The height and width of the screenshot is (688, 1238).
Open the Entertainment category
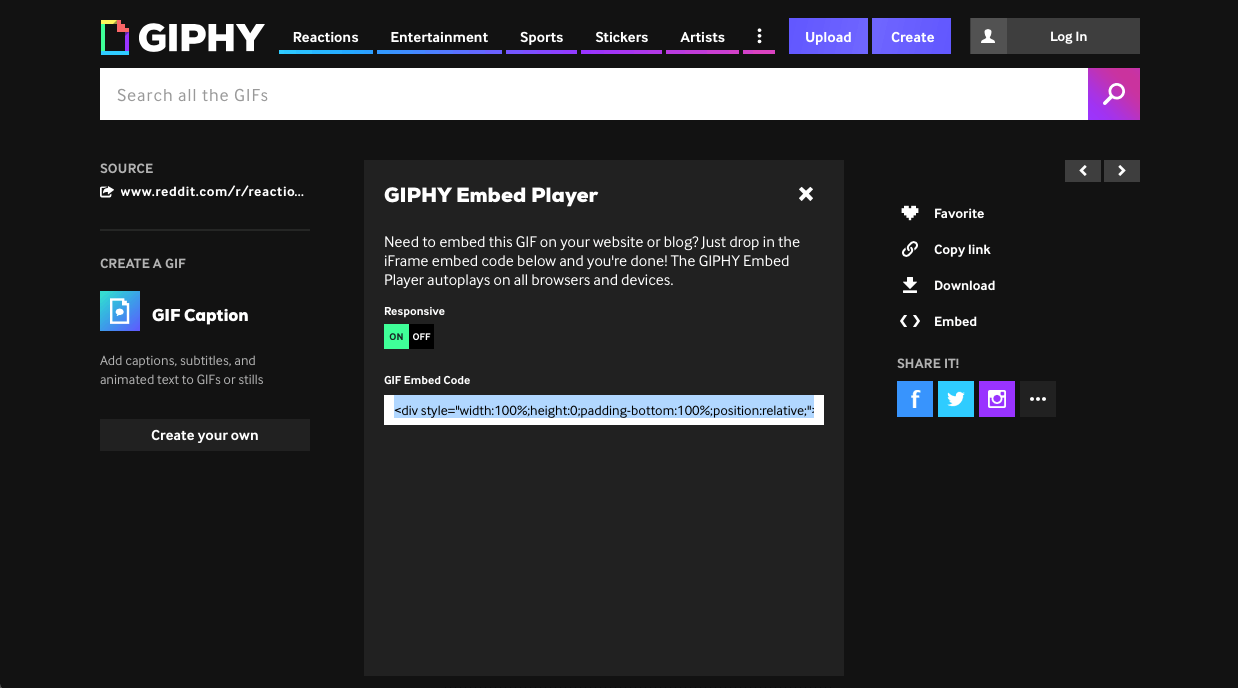pyautogui.click(x=439, y=37)
